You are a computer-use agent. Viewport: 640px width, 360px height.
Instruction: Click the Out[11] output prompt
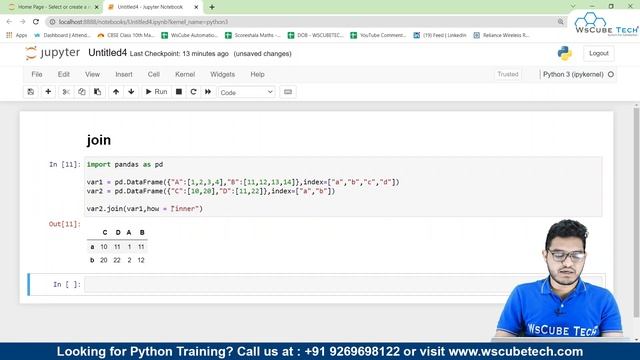[x=64, y=224]
